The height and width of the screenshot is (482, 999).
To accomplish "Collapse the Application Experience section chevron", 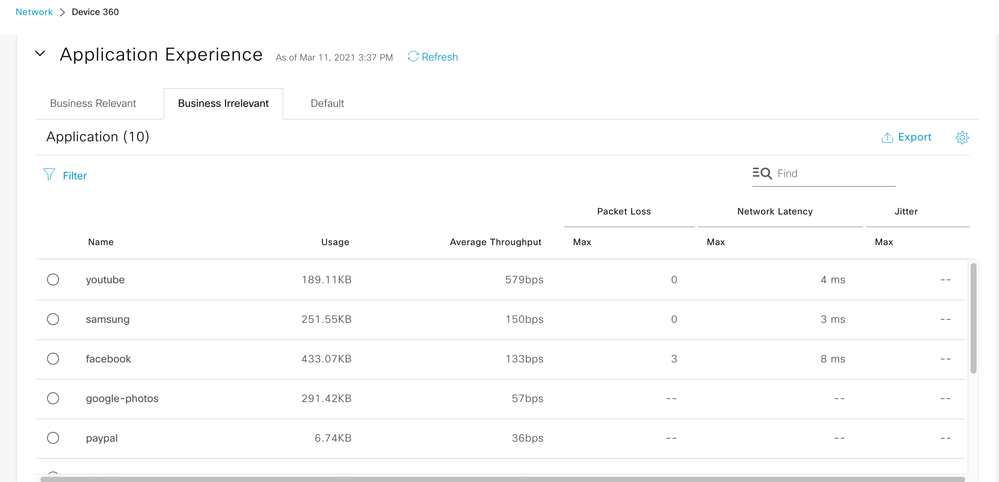I will (40, 54).
